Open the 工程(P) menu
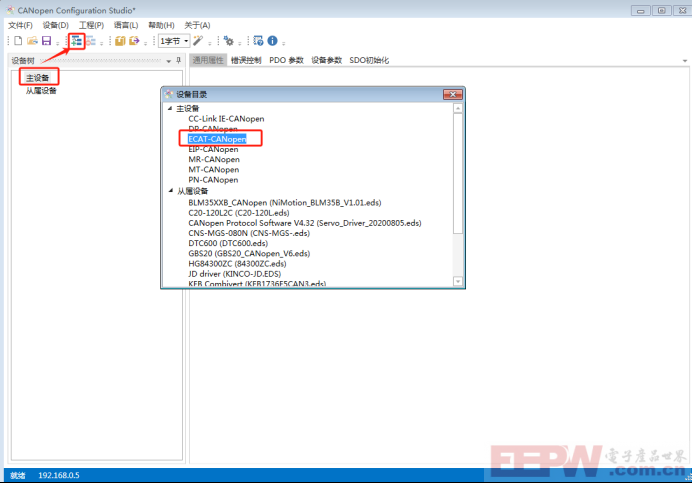692x483 pixels. click(91, 25)
